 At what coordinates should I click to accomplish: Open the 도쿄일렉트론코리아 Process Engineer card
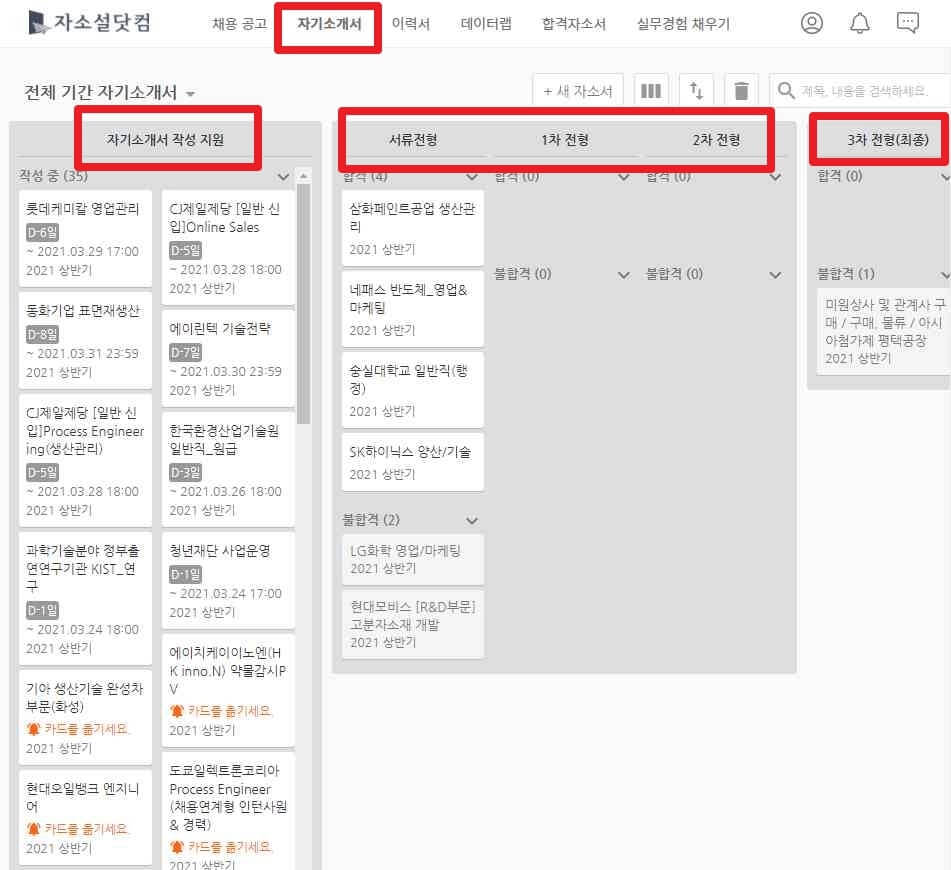227,811
